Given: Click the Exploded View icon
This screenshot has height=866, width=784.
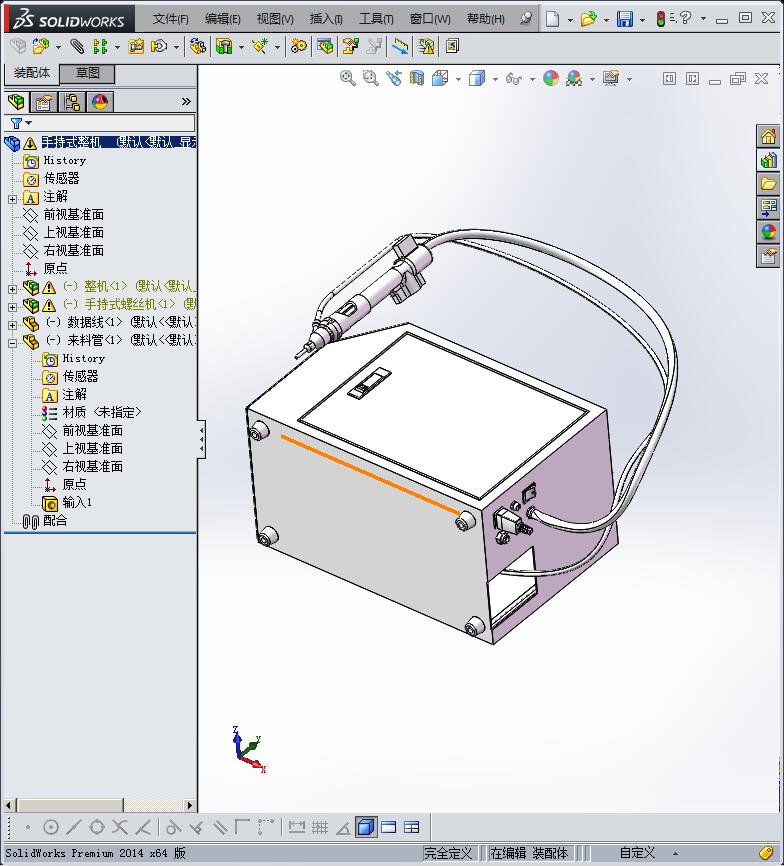Looking at the screenshot, I should pos(351,46).
